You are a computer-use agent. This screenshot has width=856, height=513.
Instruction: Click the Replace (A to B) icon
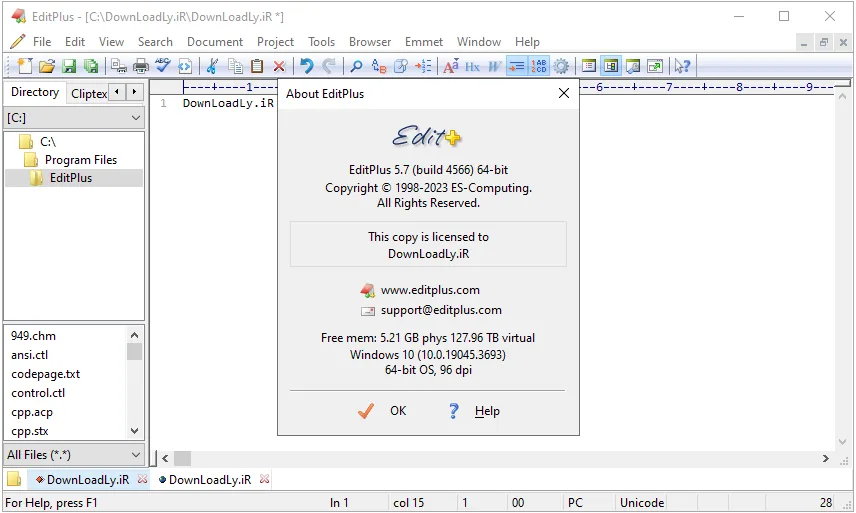click(x=379, y=66)
